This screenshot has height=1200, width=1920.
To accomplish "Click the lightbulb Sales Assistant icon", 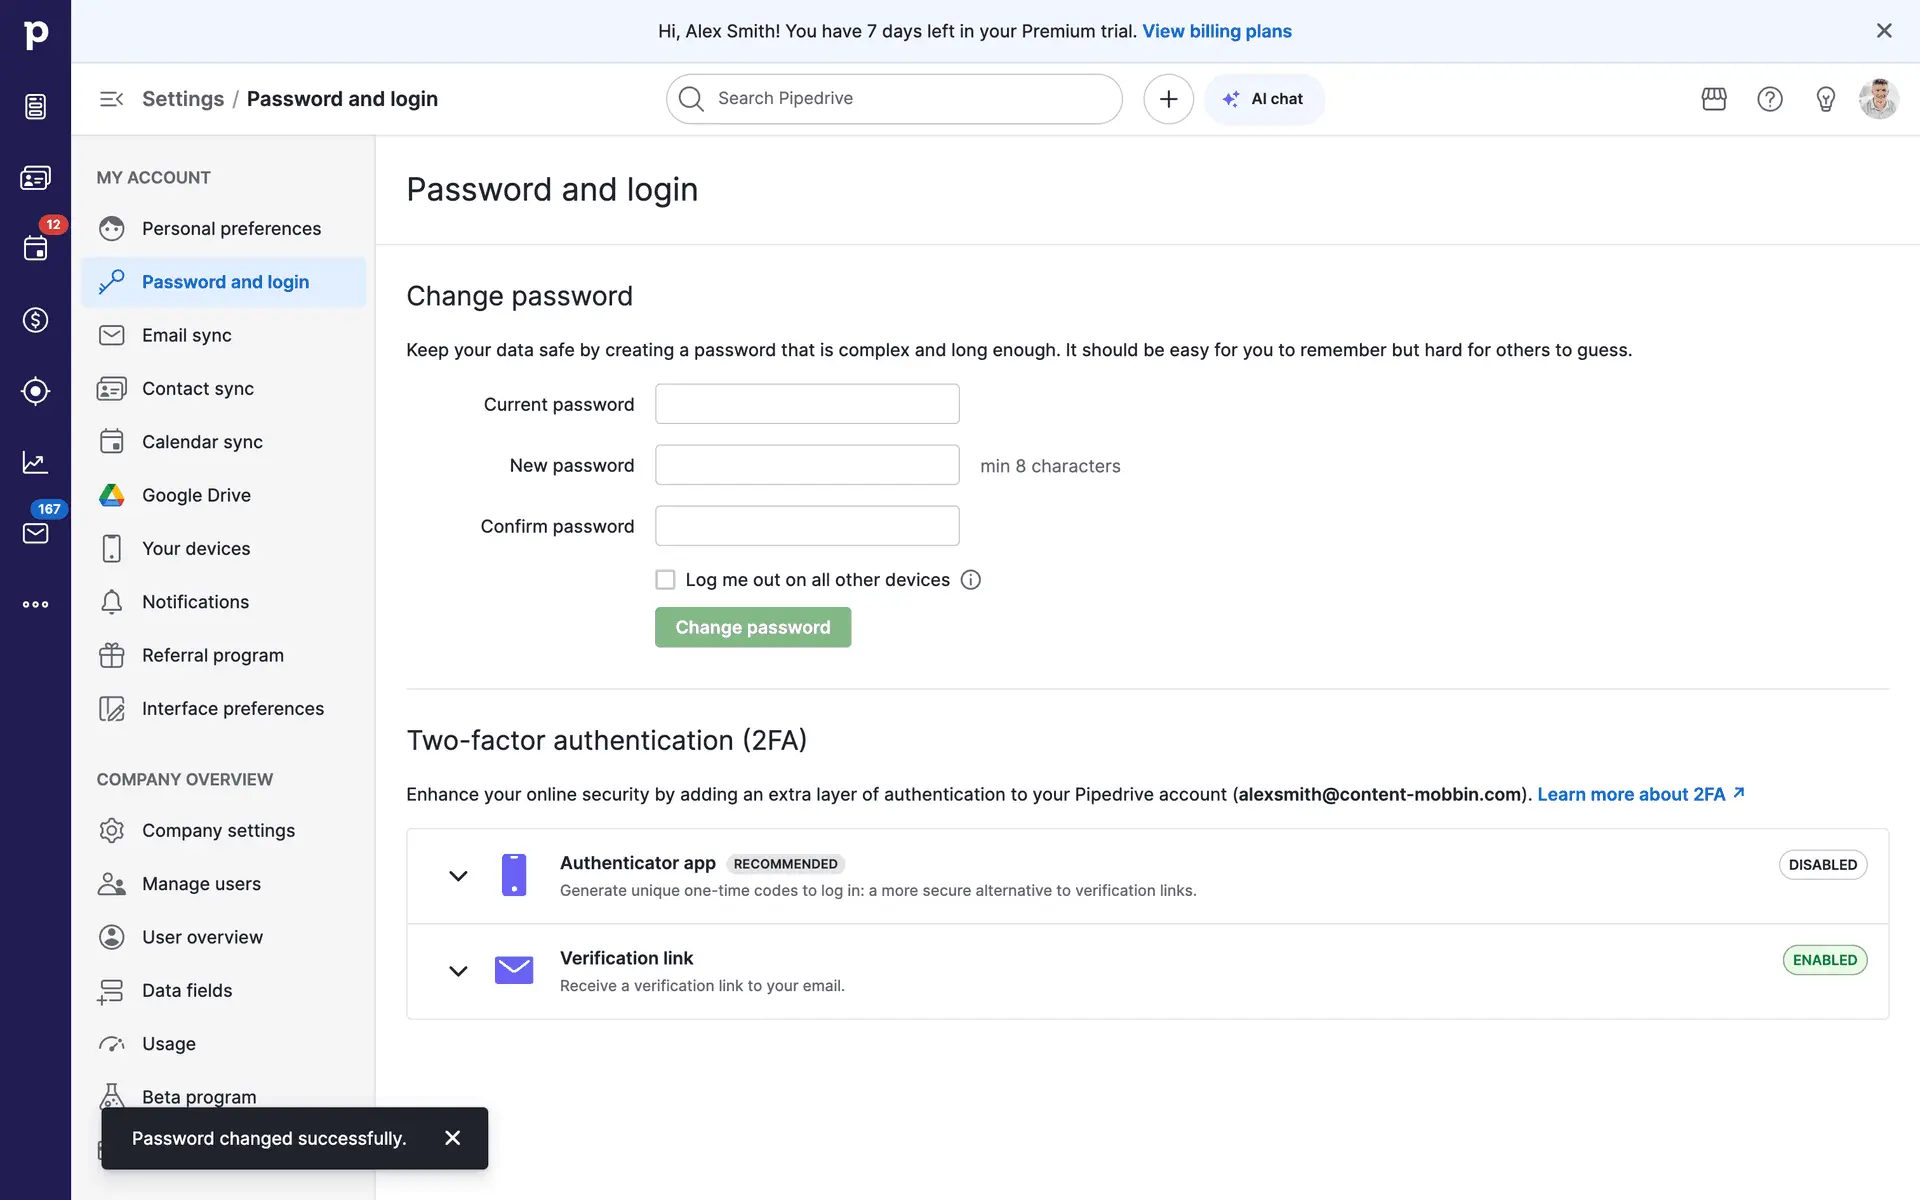I will (1826, 99).
